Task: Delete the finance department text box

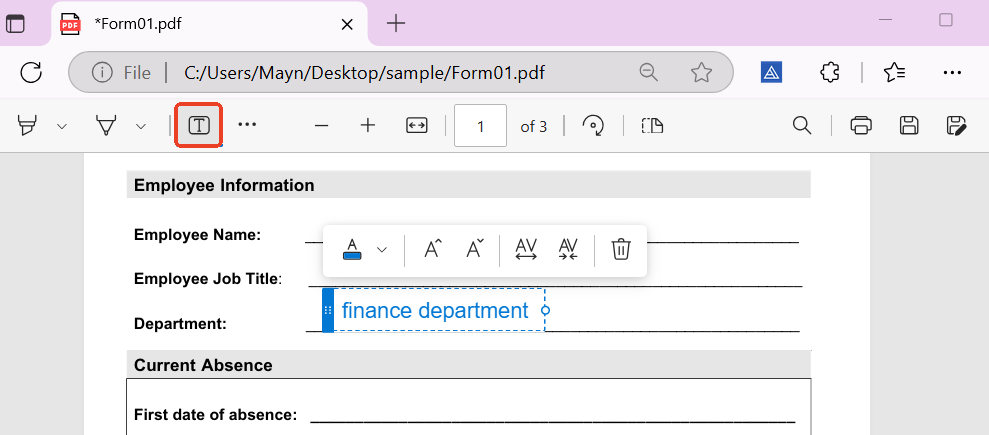Action: pos(621,250)
